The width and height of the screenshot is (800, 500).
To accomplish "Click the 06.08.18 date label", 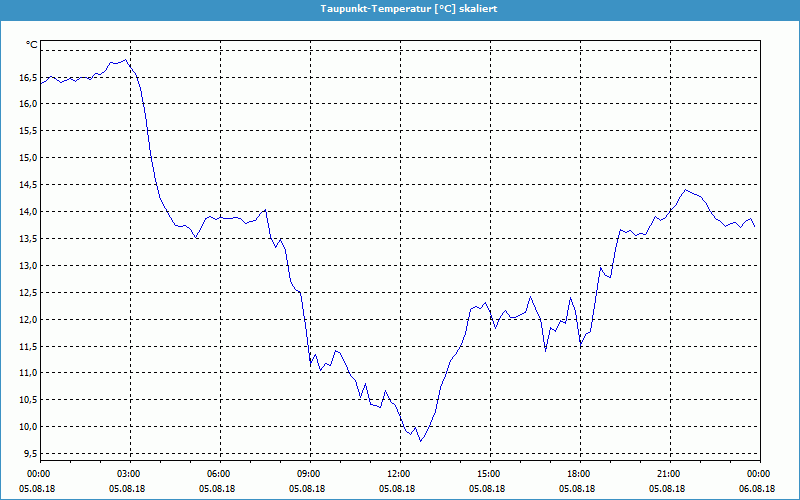I will (x=757, y=489).
